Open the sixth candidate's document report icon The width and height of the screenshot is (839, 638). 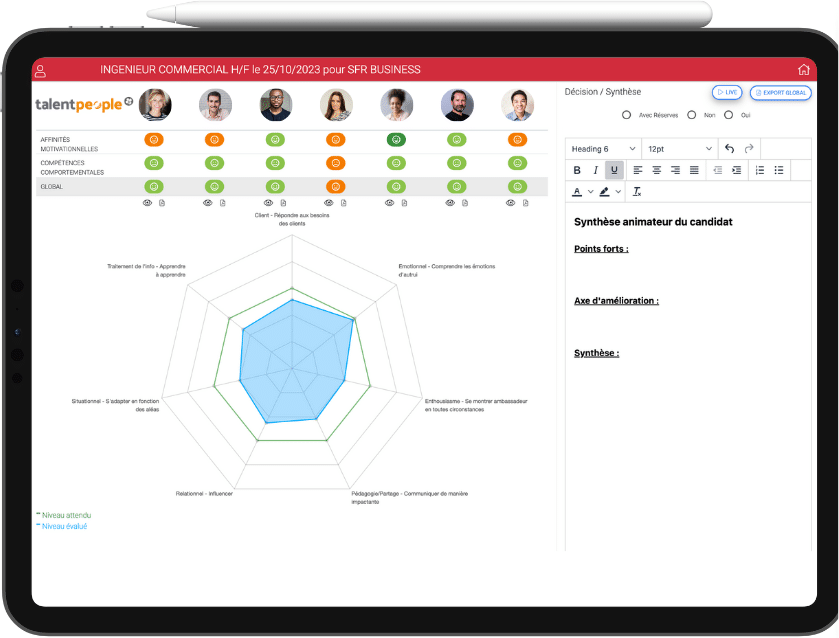pyautogui.click(x=465, y=203)
